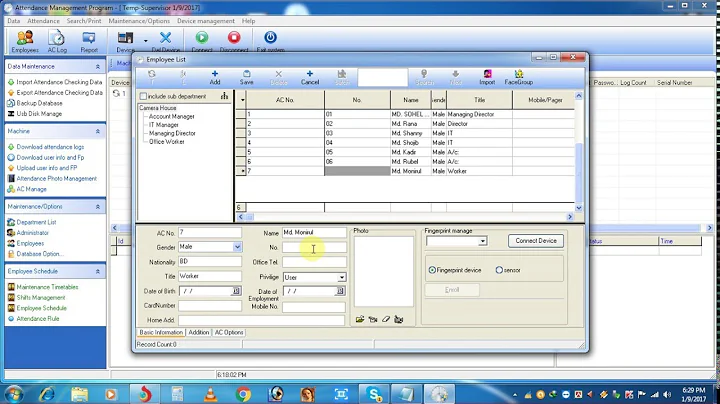Image resolution: width=720 pixels, height=404 pixels.
Task: Click the Connect Device button
Action: [x=536, y=241]
